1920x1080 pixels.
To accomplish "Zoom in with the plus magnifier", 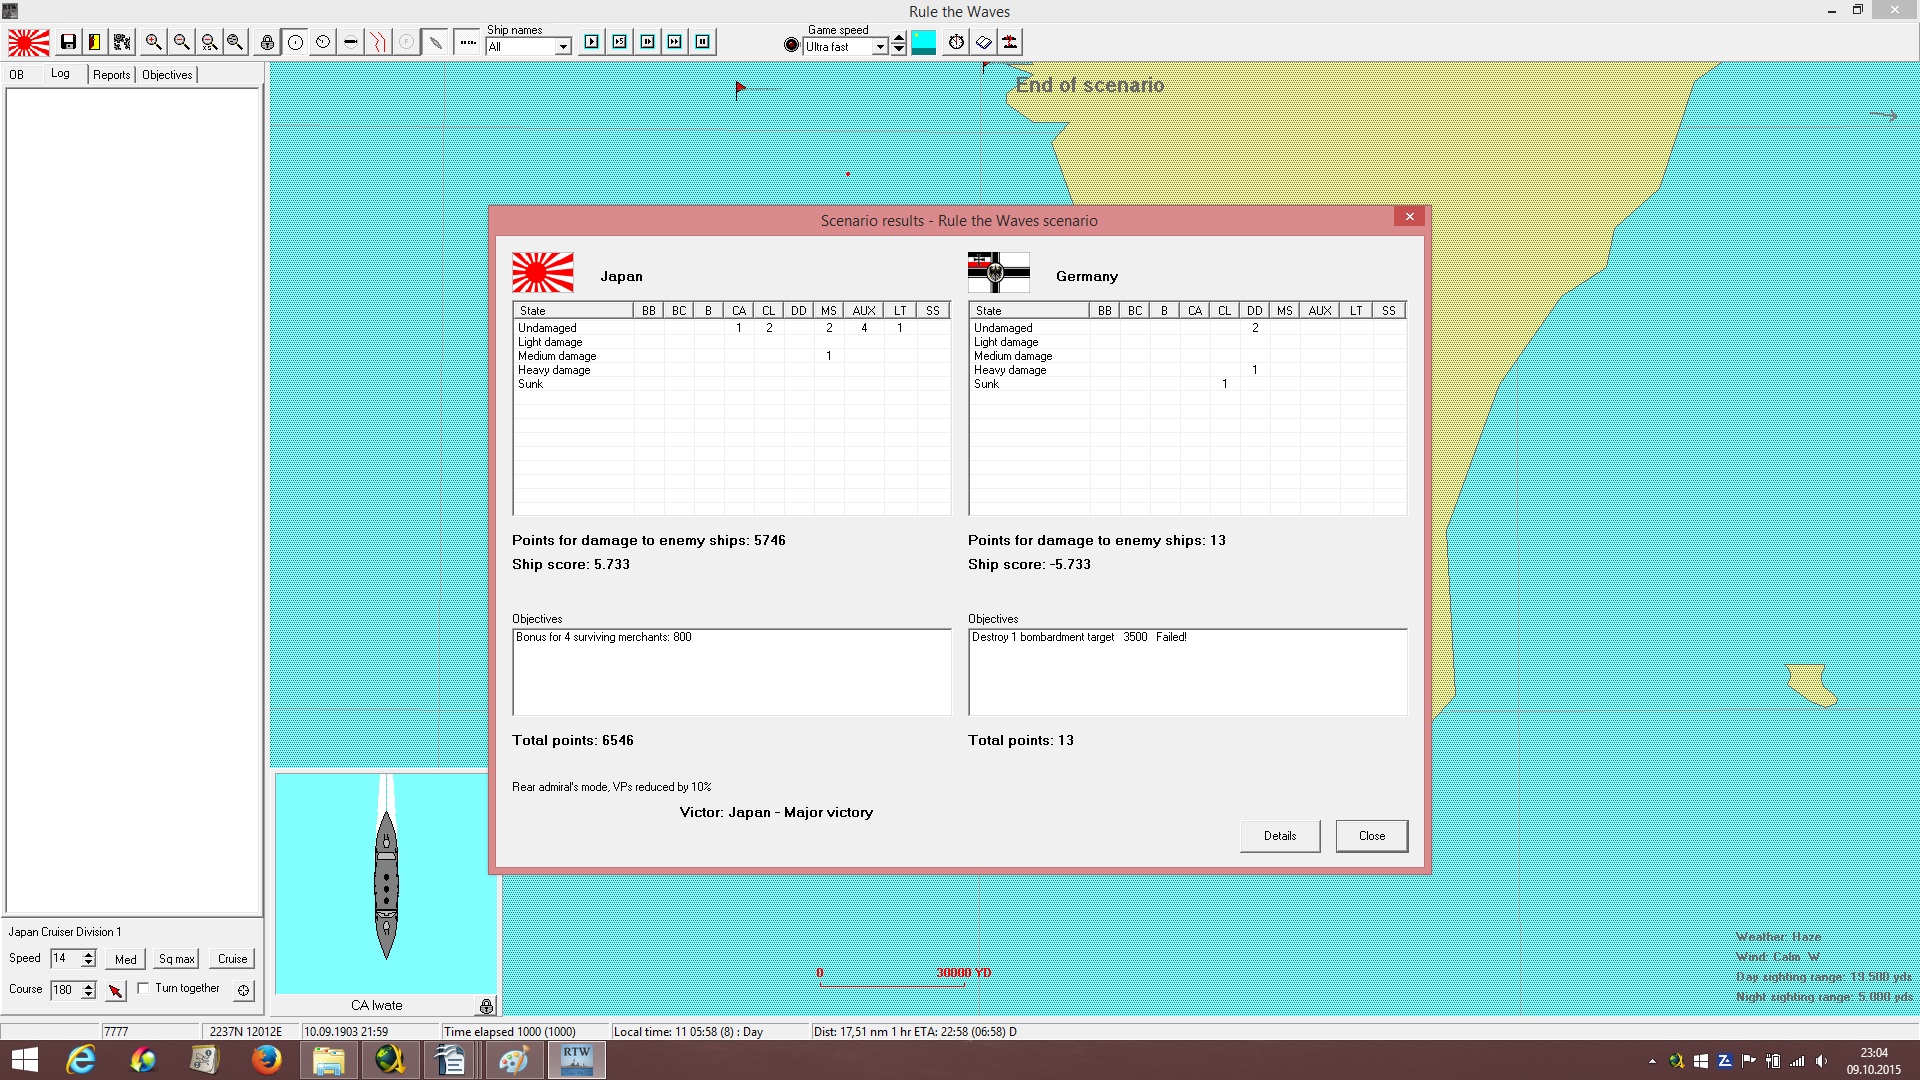I will point(153,42).
